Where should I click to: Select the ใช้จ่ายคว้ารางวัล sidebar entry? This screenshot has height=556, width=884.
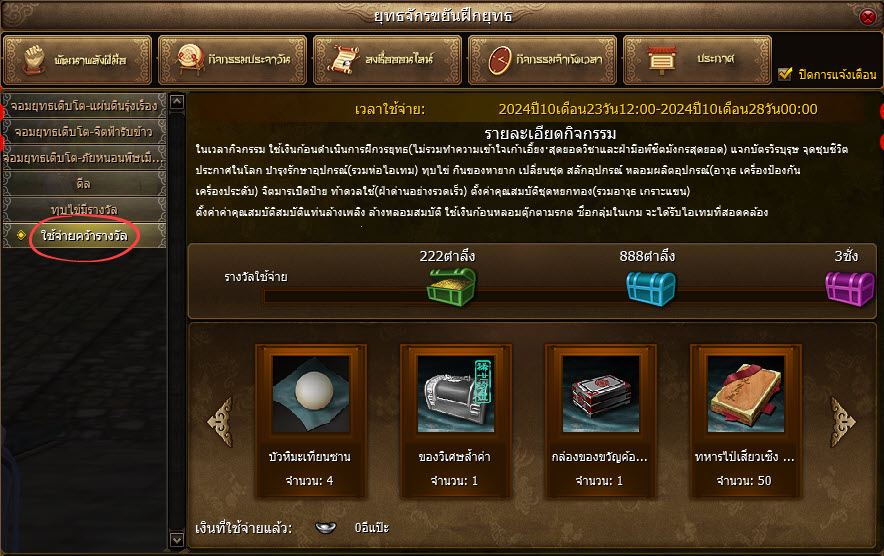85,235
